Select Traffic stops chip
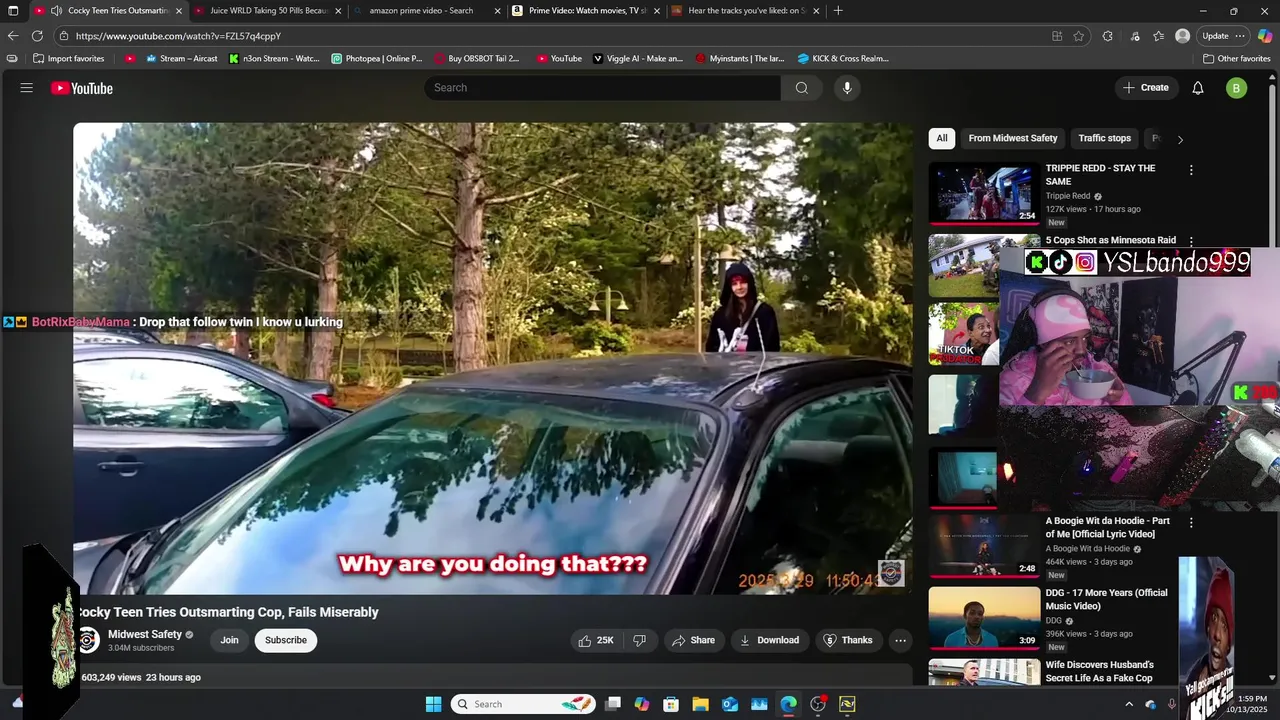 tap(1104, 139)
